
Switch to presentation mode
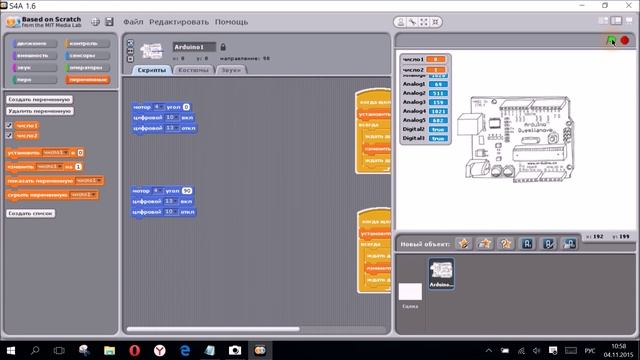(629, 20)
